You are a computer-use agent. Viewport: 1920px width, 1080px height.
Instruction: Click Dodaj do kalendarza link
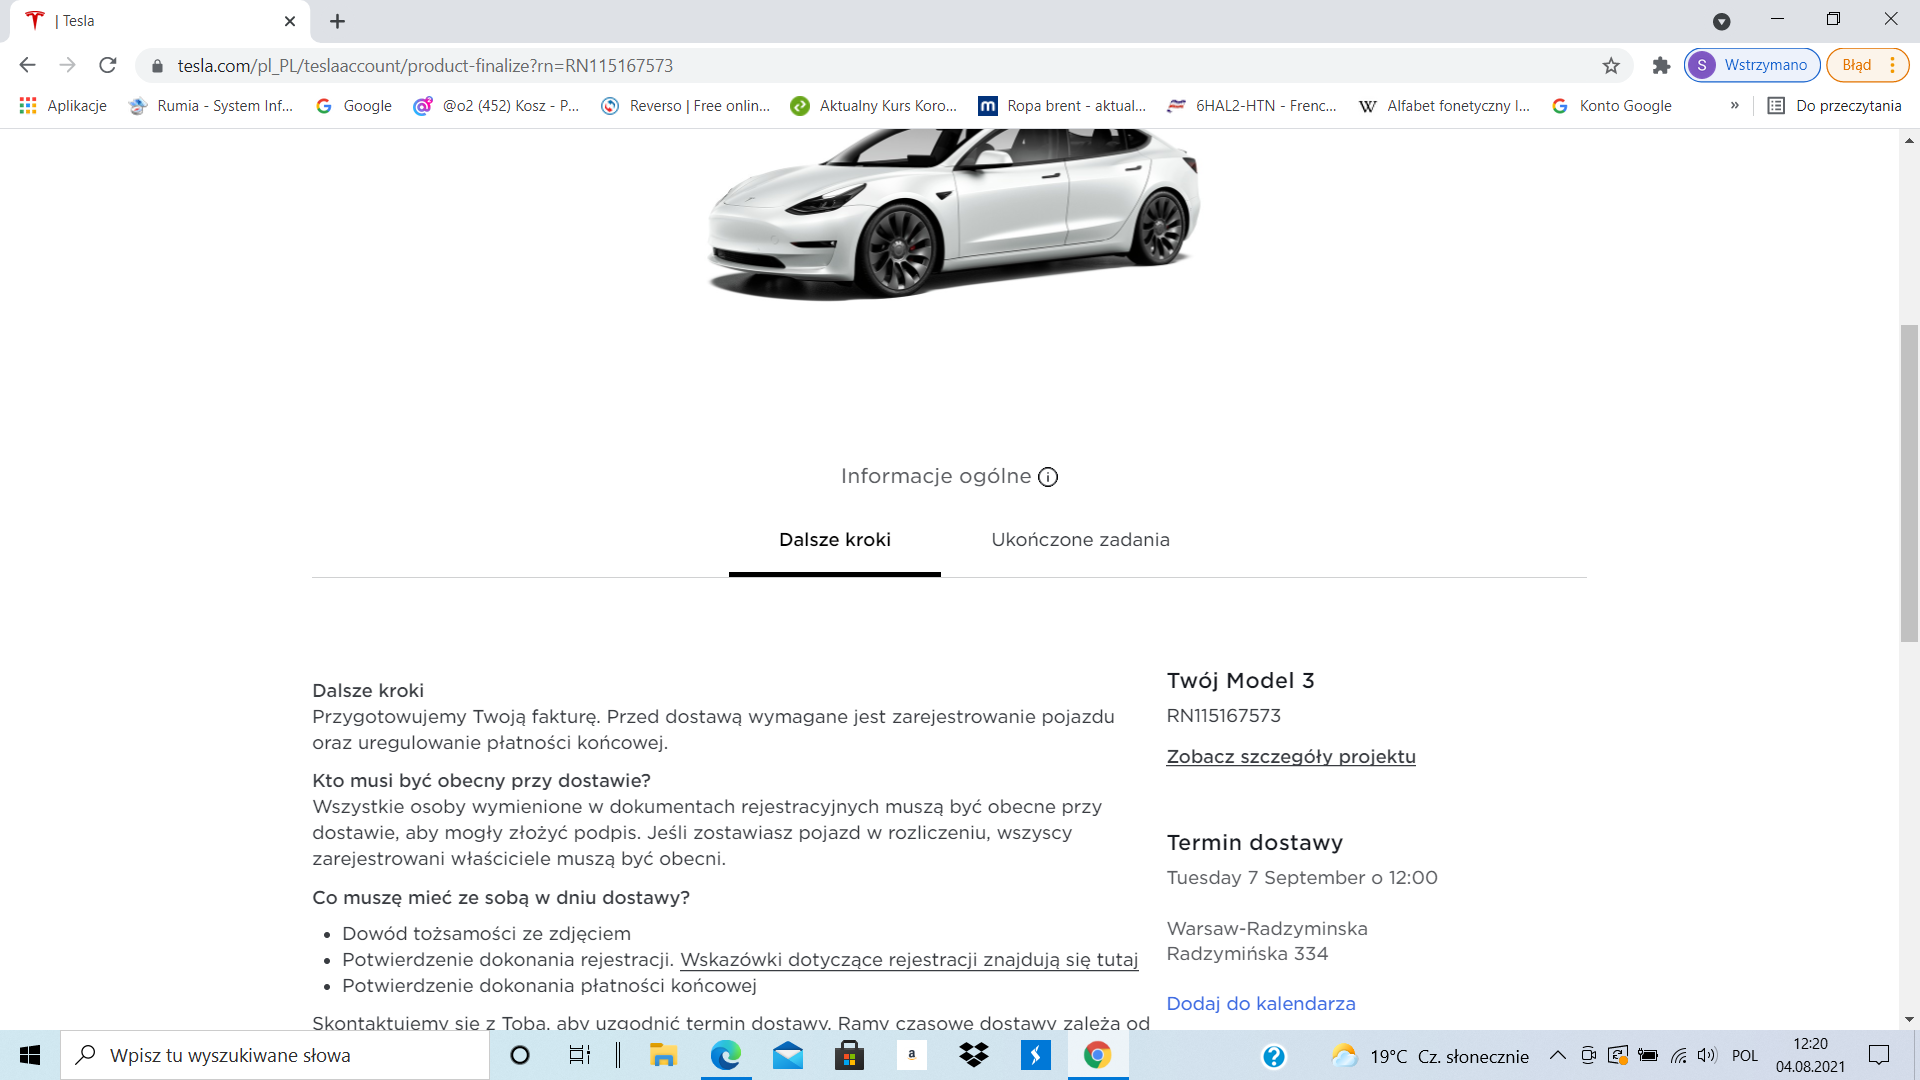1261,1004
